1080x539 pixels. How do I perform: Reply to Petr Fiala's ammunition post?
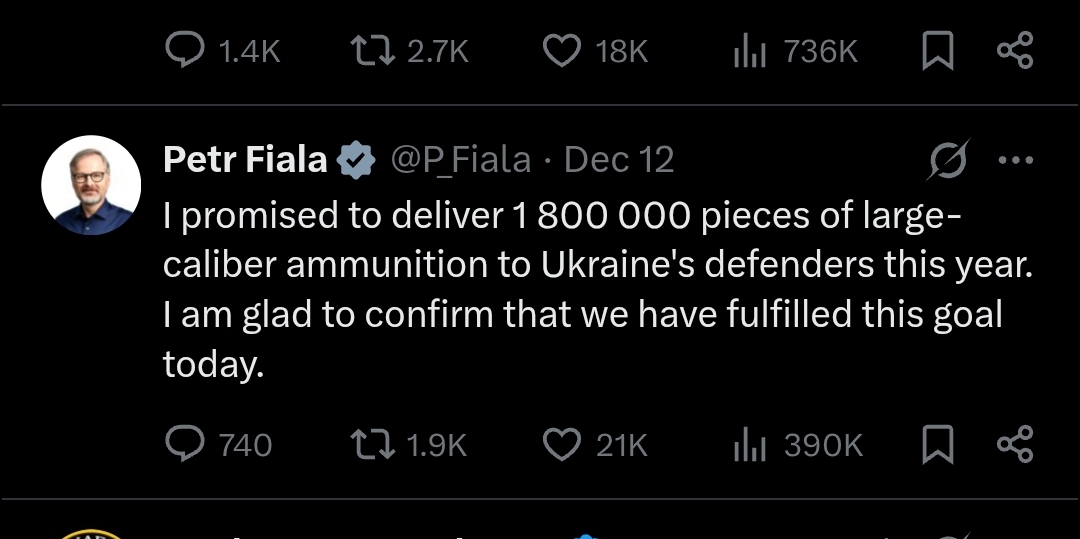[184, 444]
